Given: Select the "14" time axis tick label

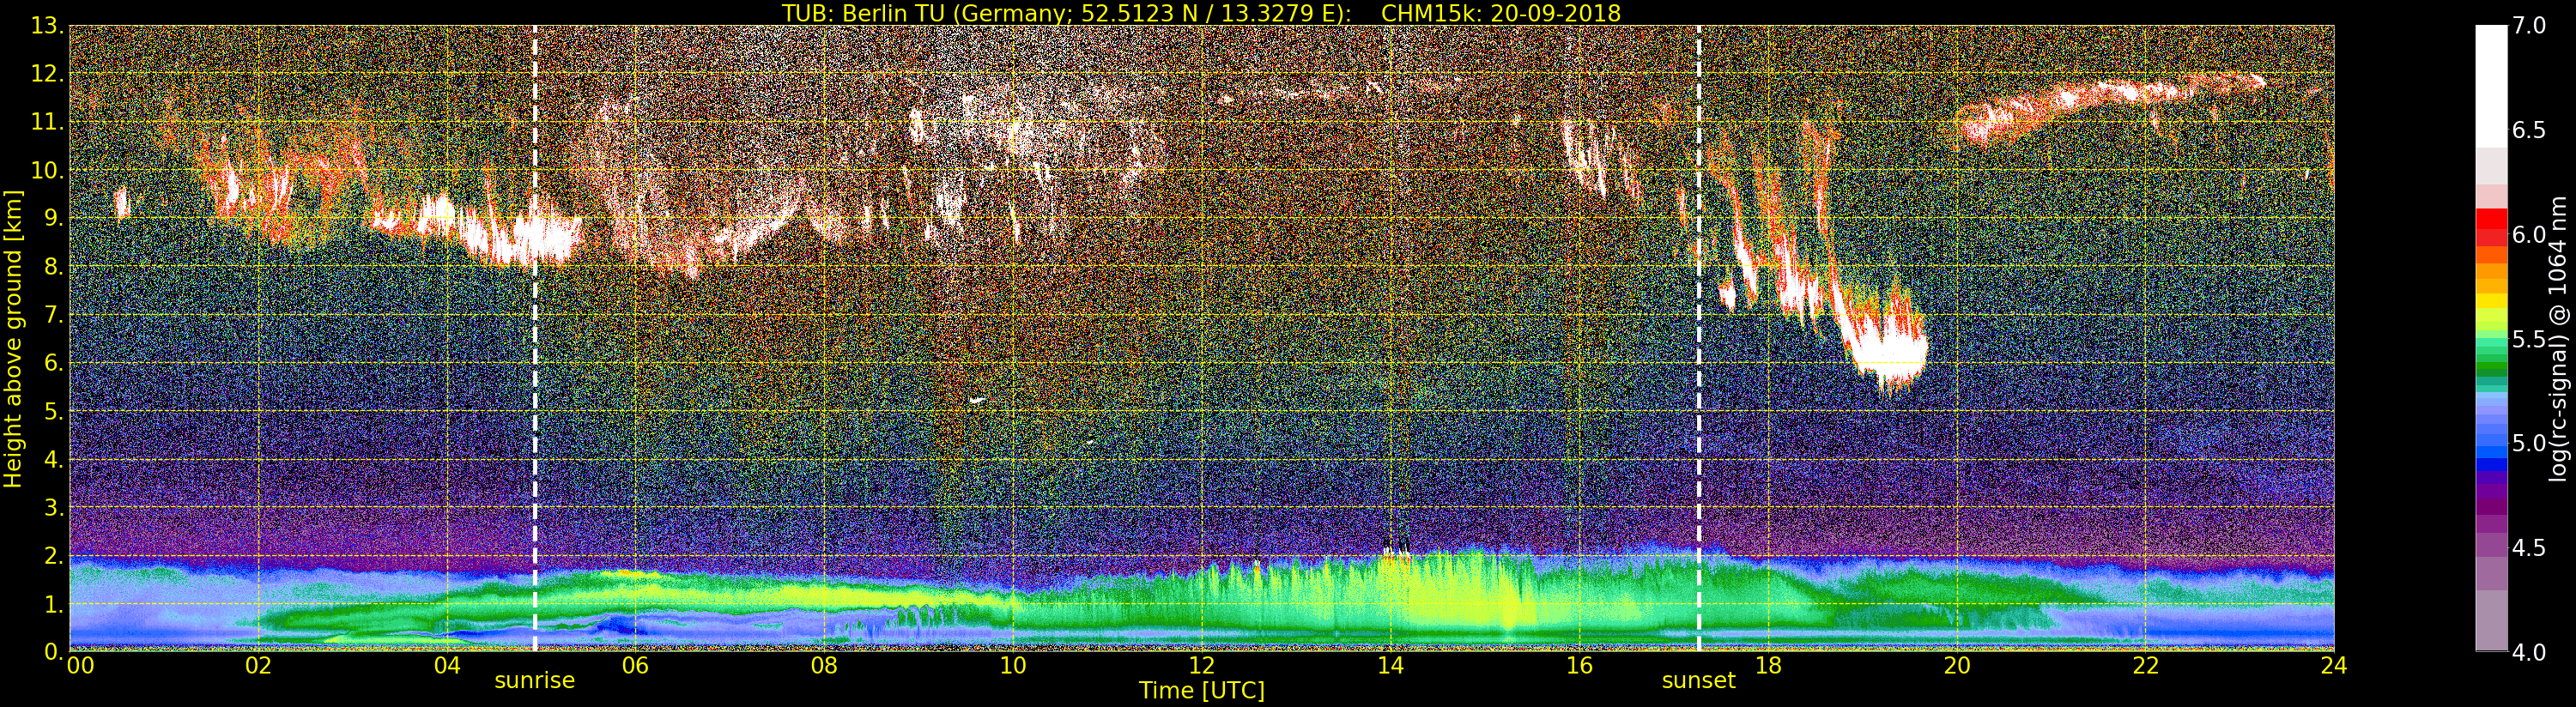Looking at the screenshot, I should point(1390,666).
